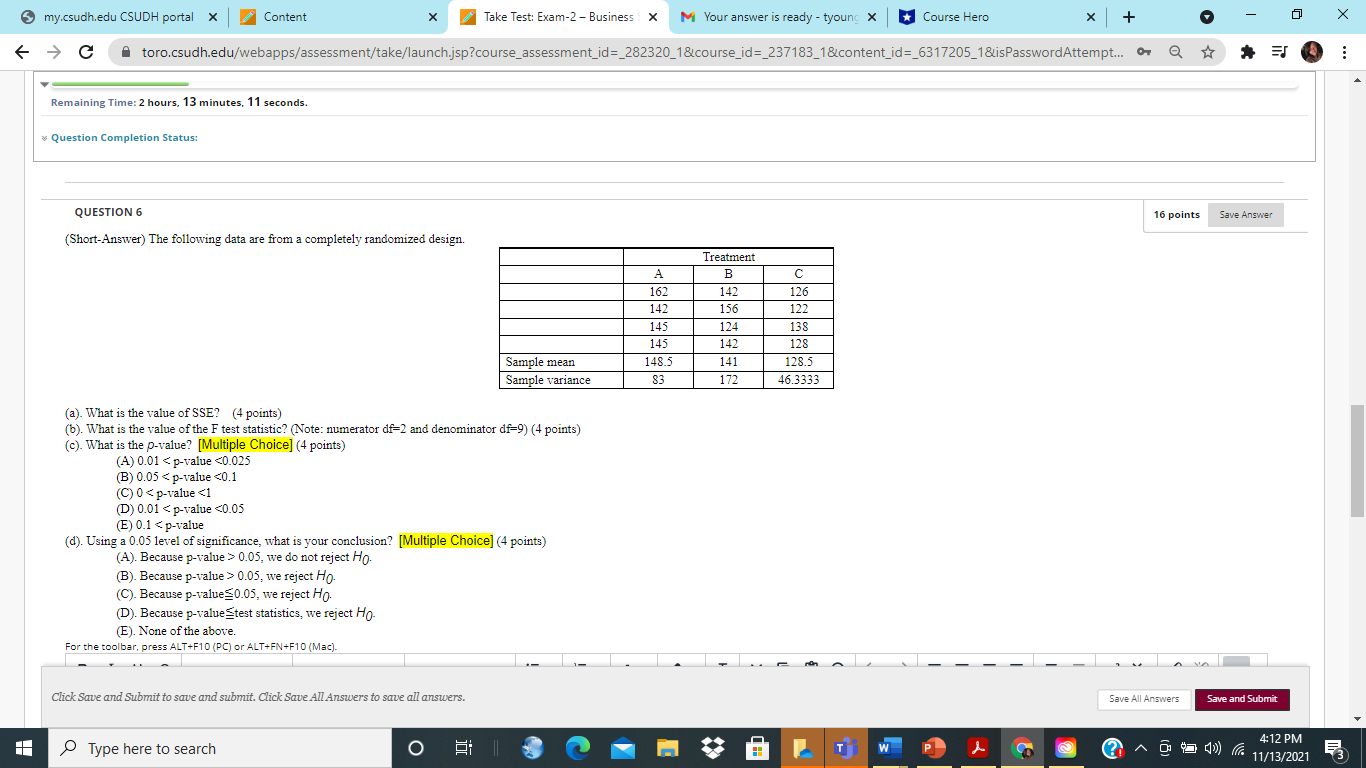Open a new browser tab
The width and height of the screenshot is (1366, 768).
(x=1129, y=17)
